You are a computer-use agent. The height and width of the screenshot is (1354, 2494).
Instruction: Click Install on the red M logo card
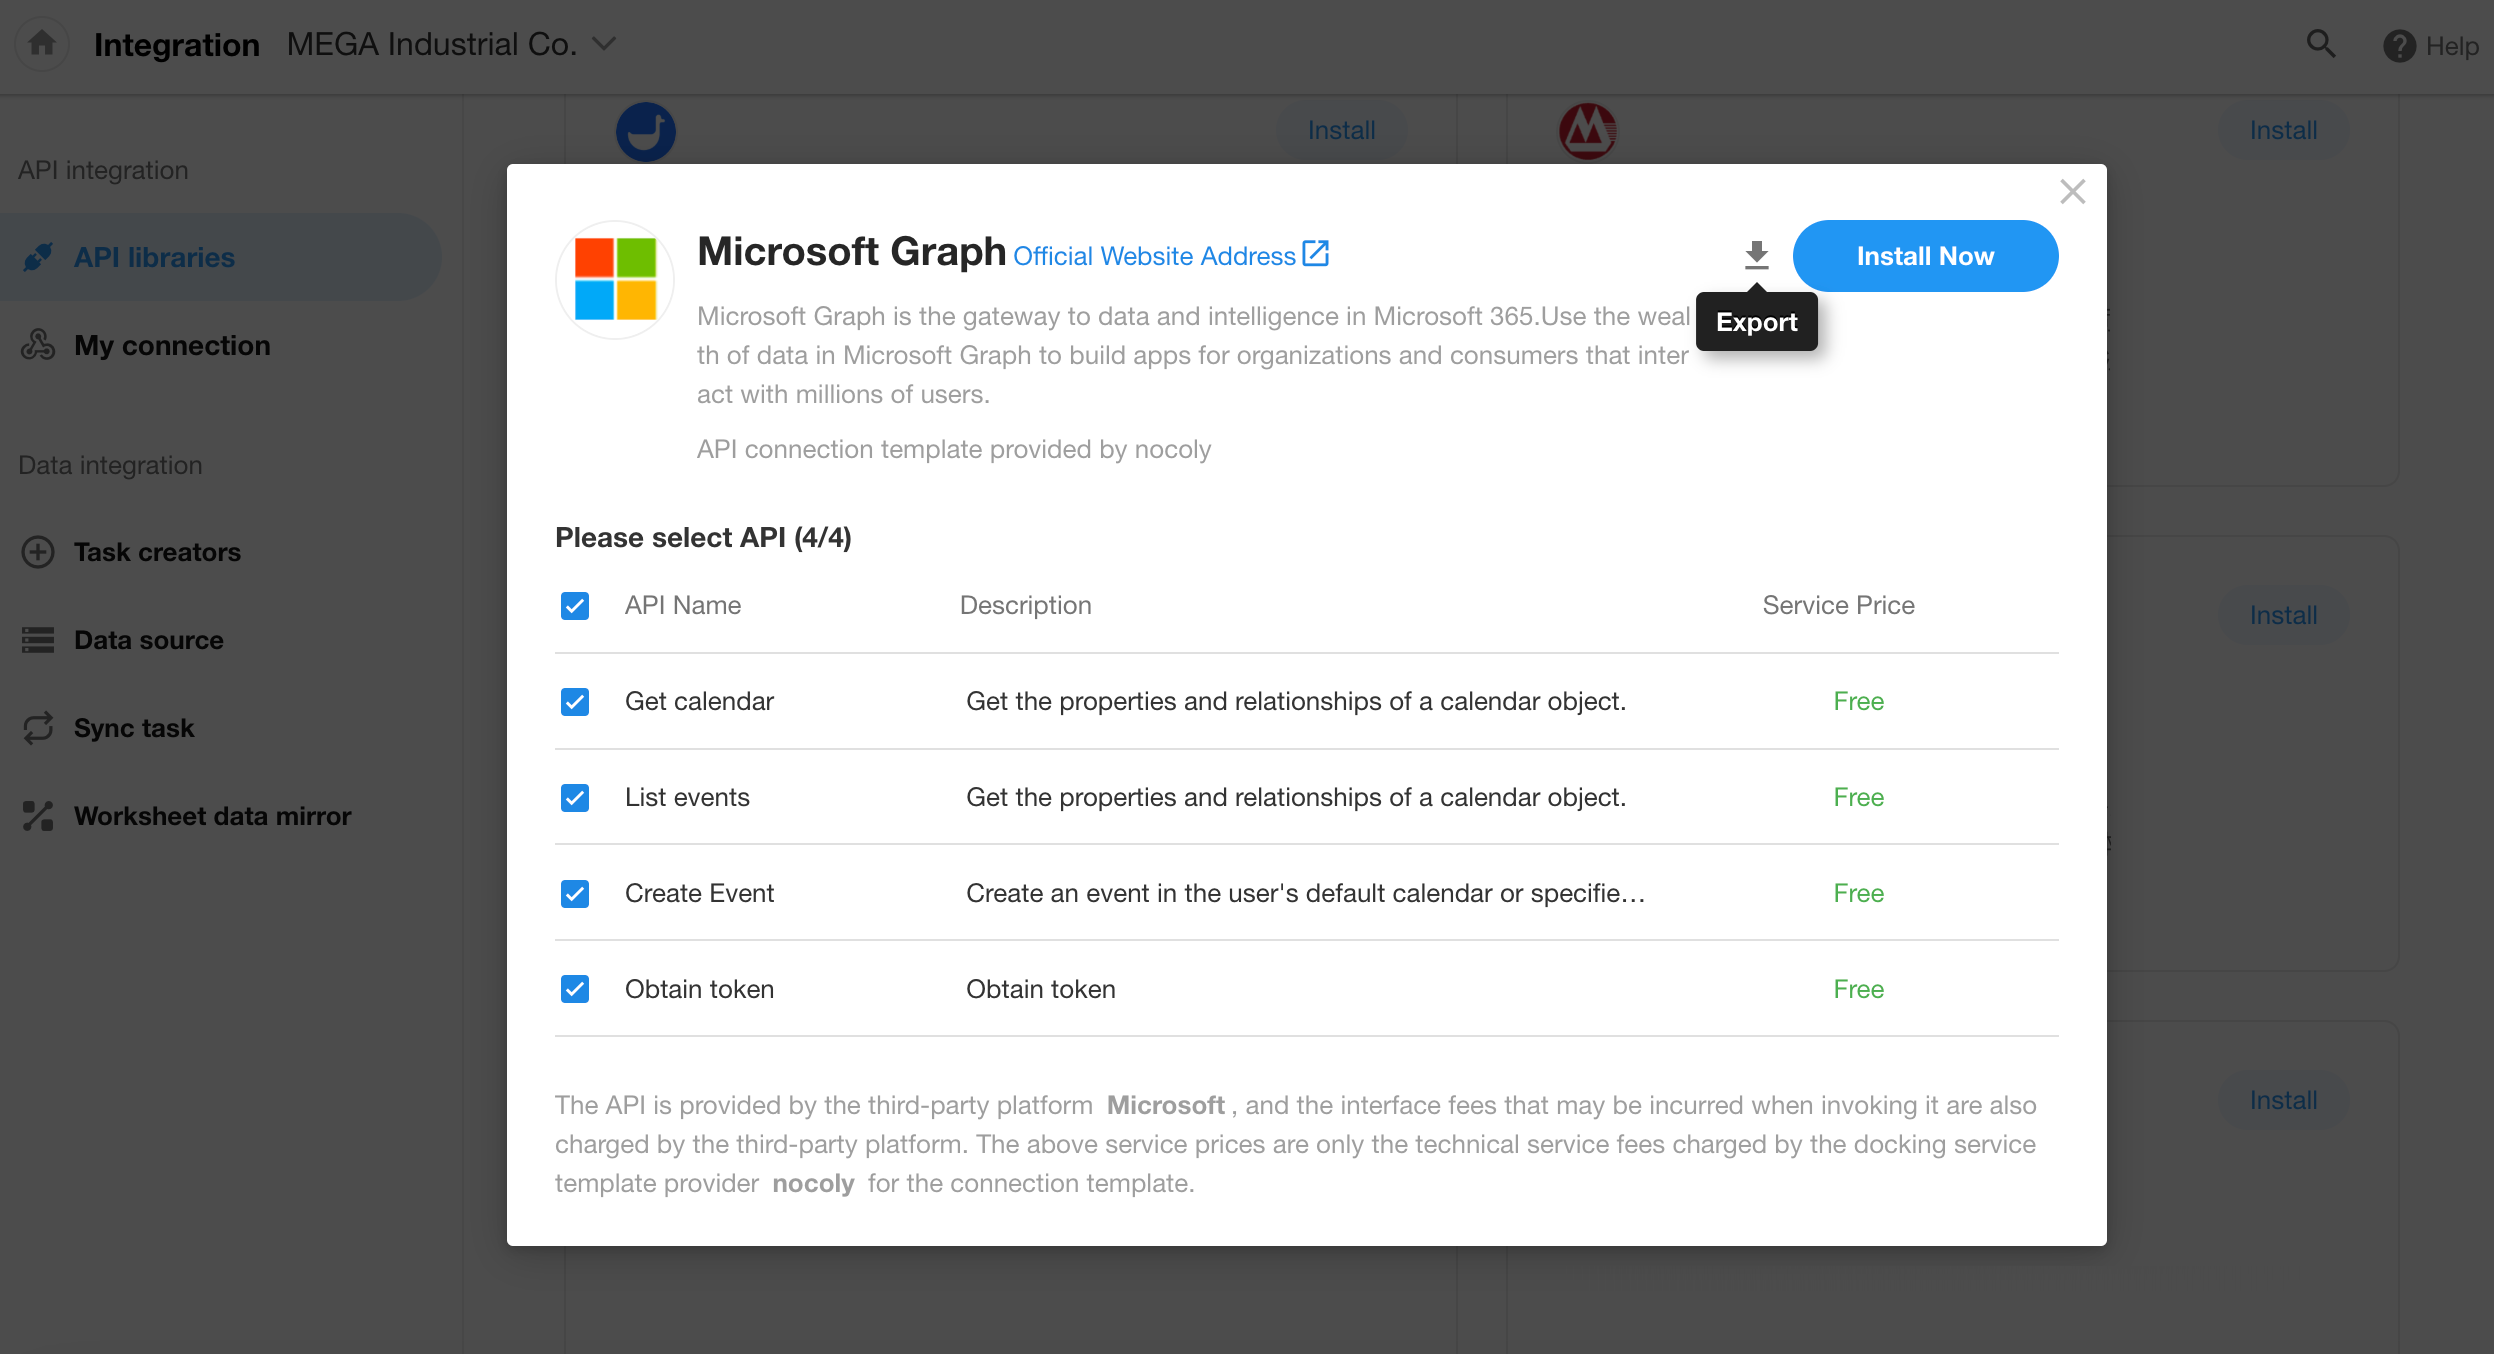pos(2283,130)
